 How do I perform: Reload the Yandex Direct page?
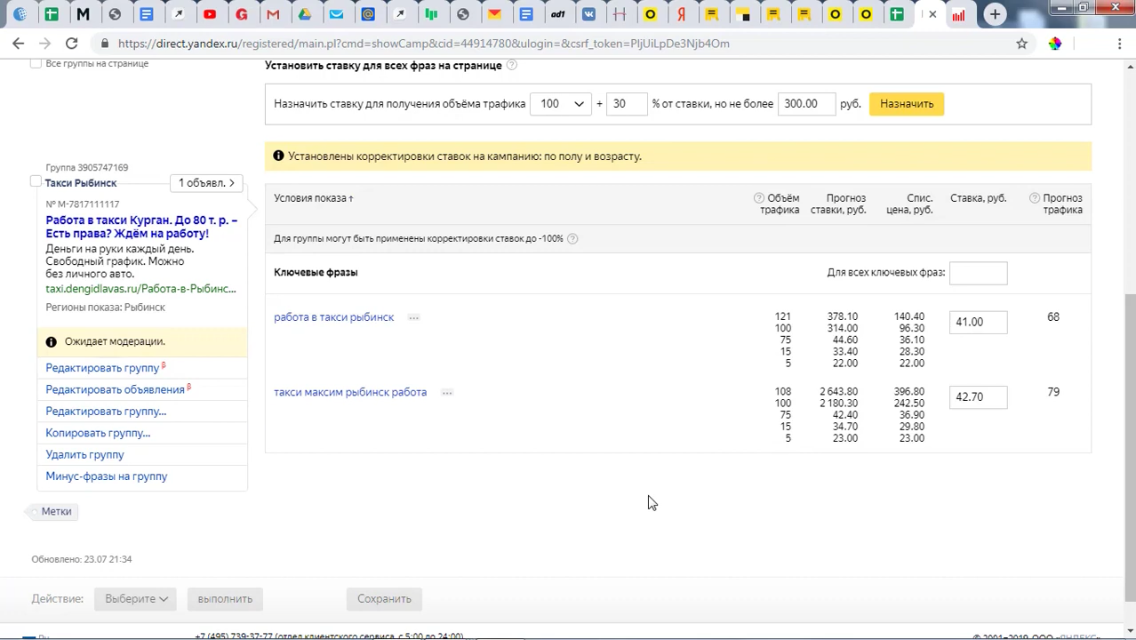(72, 43)
